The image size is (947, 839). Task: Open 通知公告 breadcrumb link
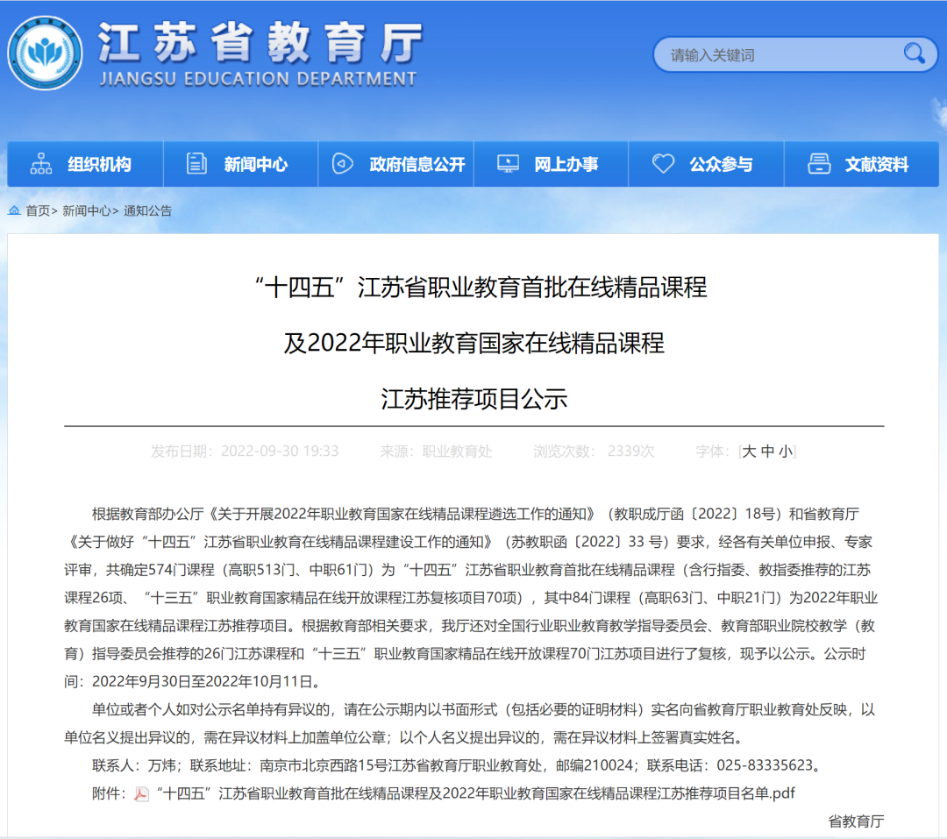coord(147,211)
